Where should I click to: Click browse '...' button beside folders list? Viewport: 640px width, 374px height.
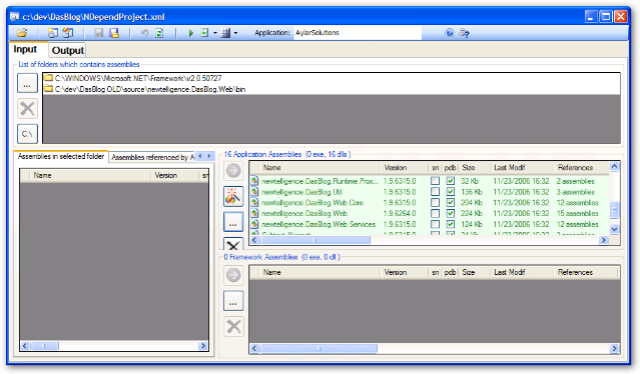tap(27, 83)
